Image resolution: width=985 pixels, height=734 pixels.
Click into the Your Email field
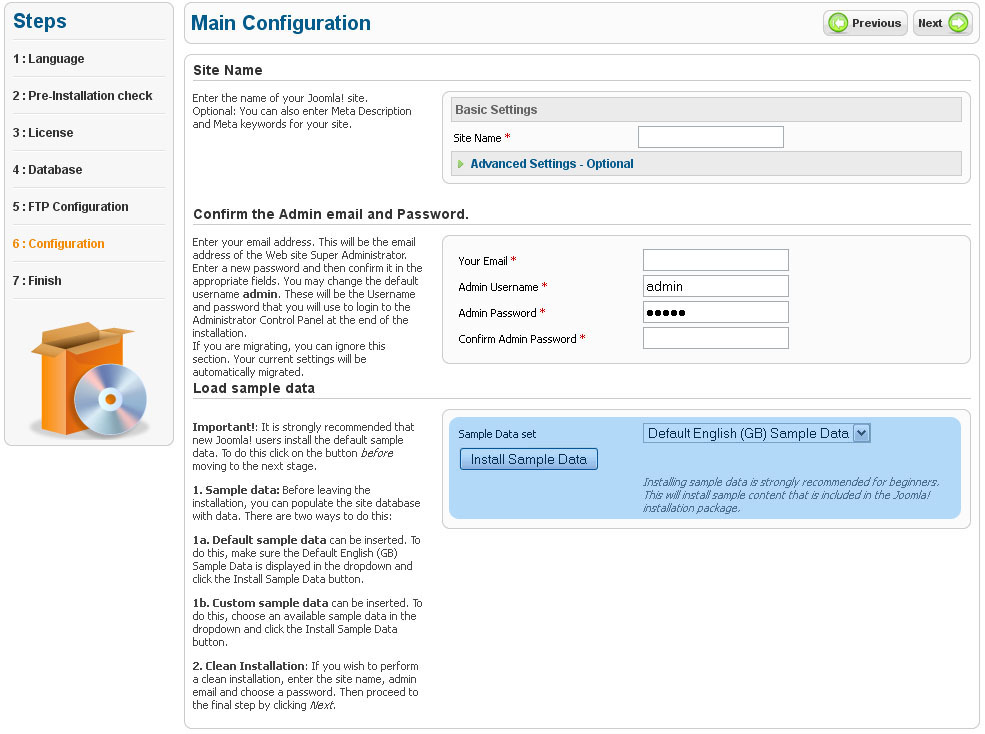pos(715,260)
